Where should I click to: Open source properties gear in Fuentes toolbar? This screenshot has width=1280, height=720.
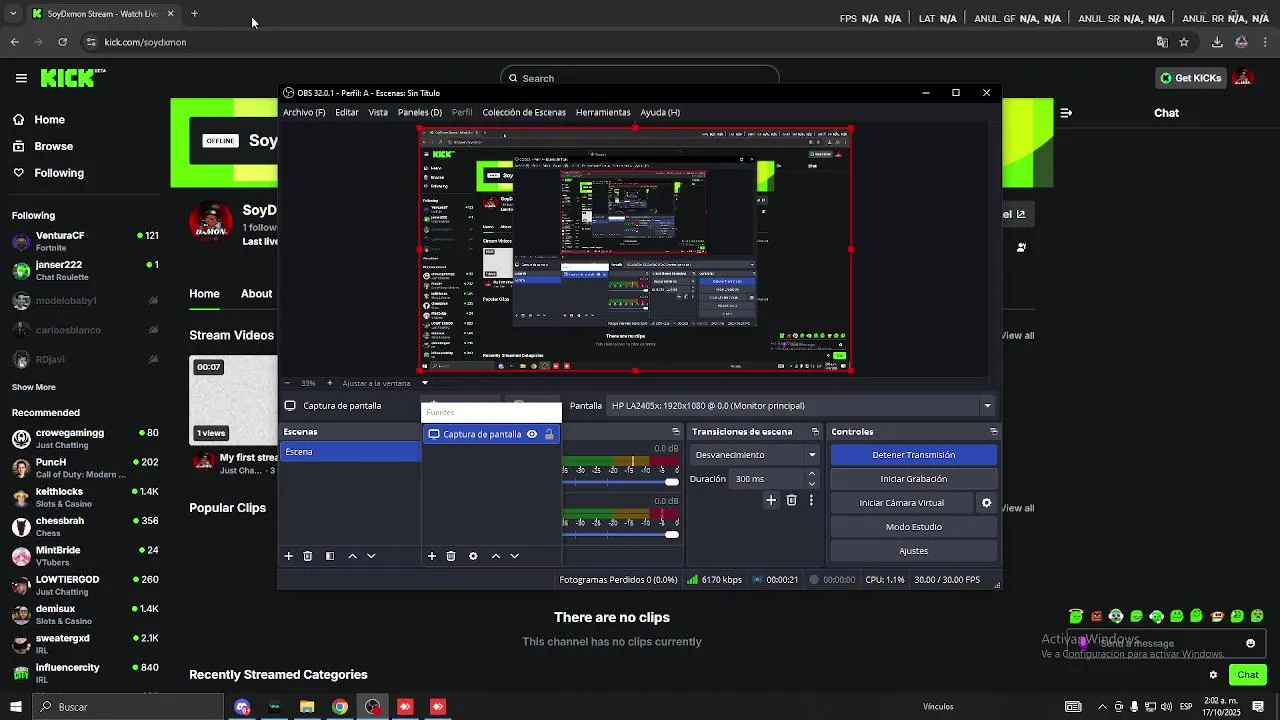click(473, 556)
